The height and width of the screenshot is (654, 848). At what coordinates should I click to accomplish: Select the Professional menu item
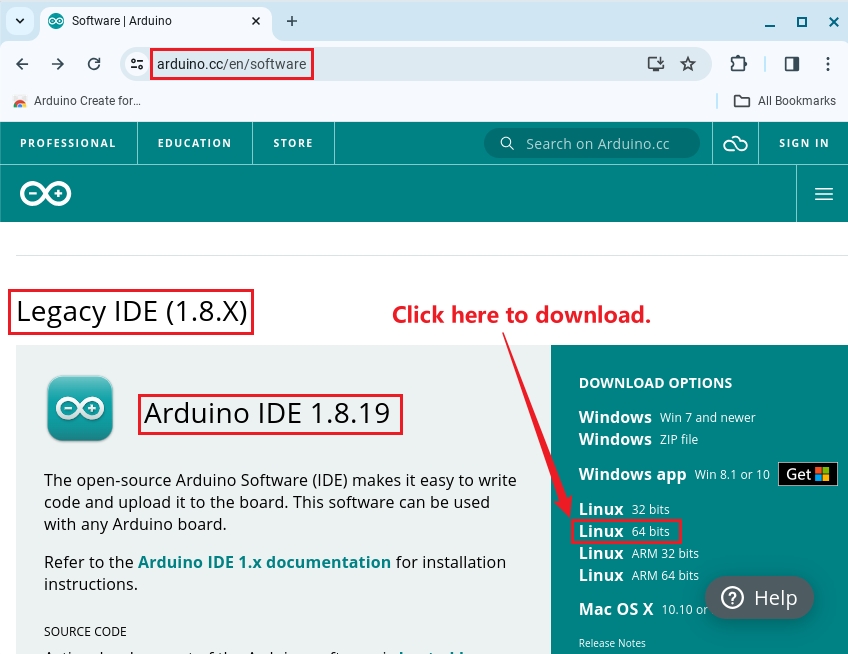click(x=68, y=143)
